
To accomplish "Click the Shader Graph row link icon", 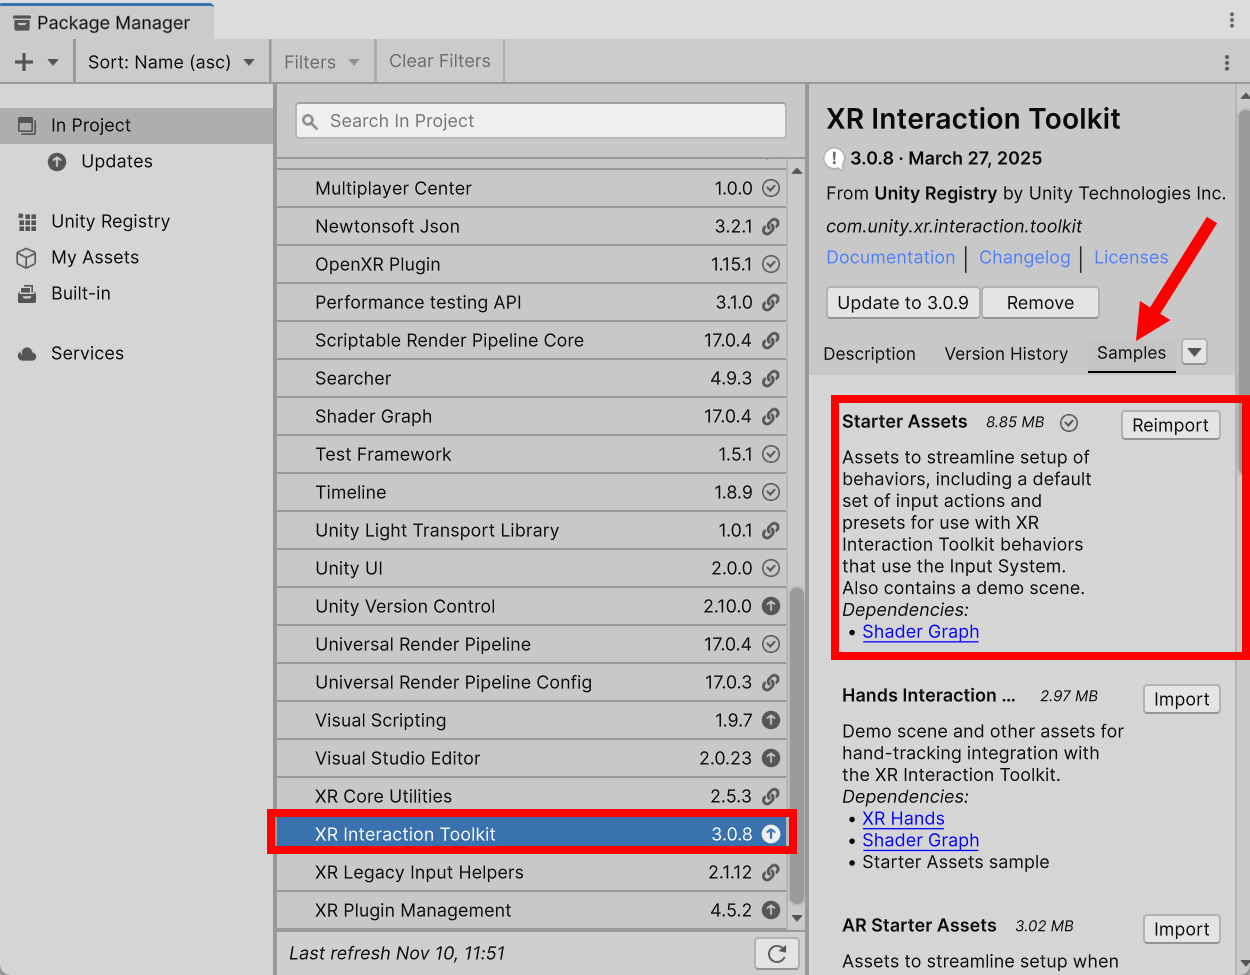I will 771,416.
